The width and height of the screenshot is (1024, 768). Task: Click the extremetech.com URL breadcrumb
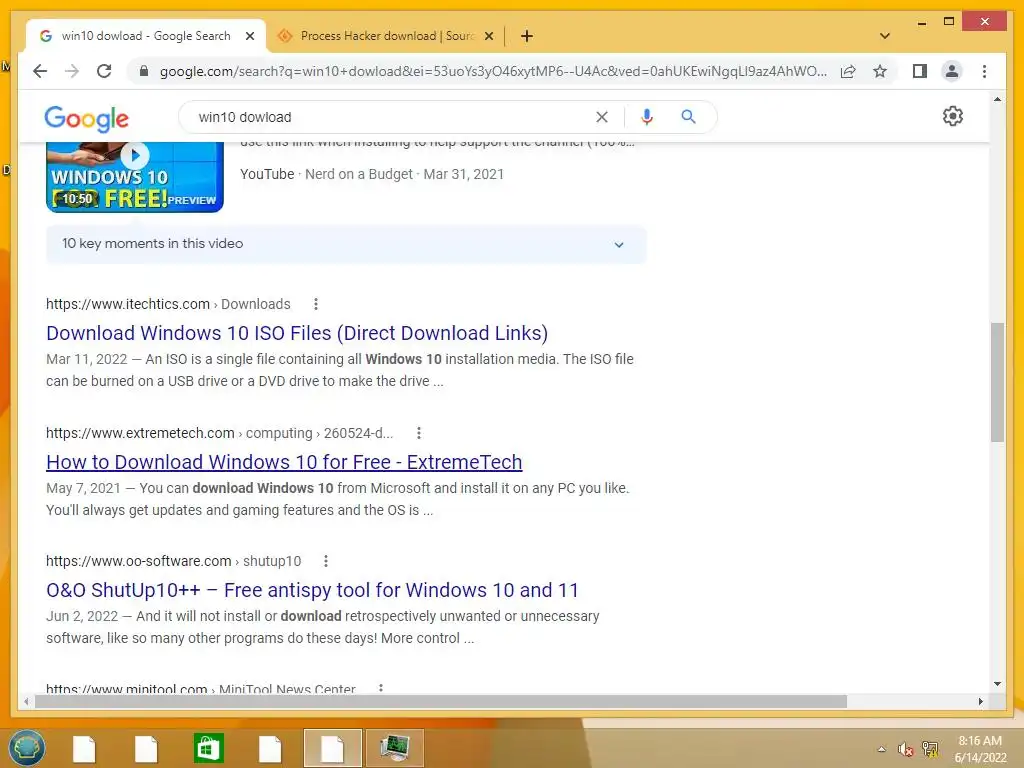coord(219,433)
